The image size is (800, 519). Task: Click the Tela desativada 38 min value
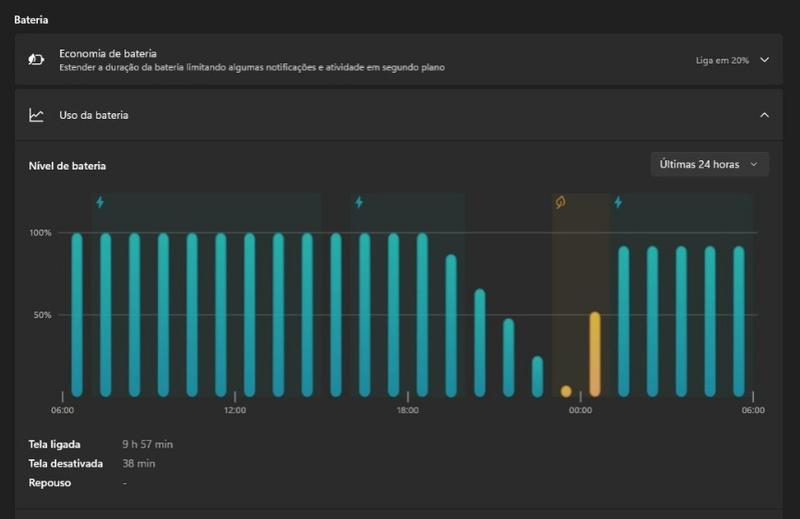click(138, 463)
